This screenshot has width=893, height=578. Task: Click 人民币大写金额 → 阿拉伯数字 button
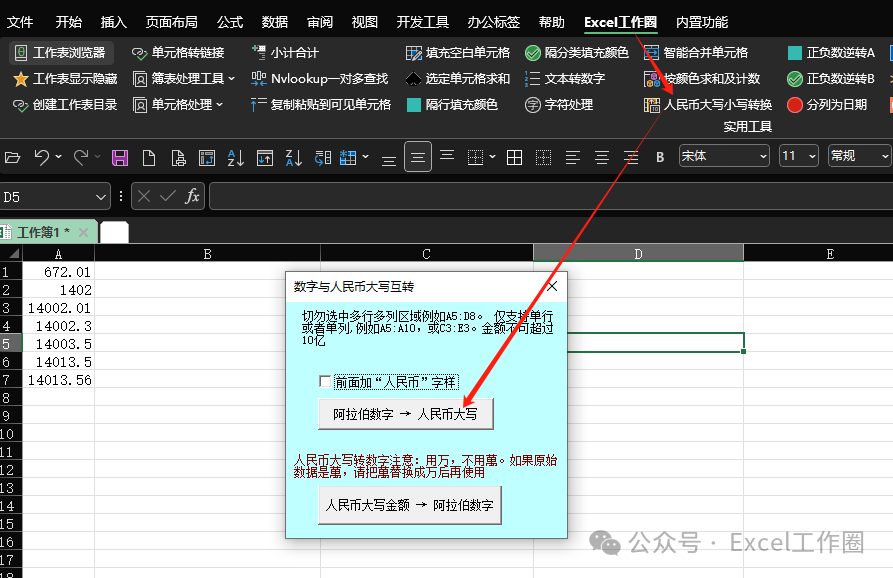click(x=409, y=505)
